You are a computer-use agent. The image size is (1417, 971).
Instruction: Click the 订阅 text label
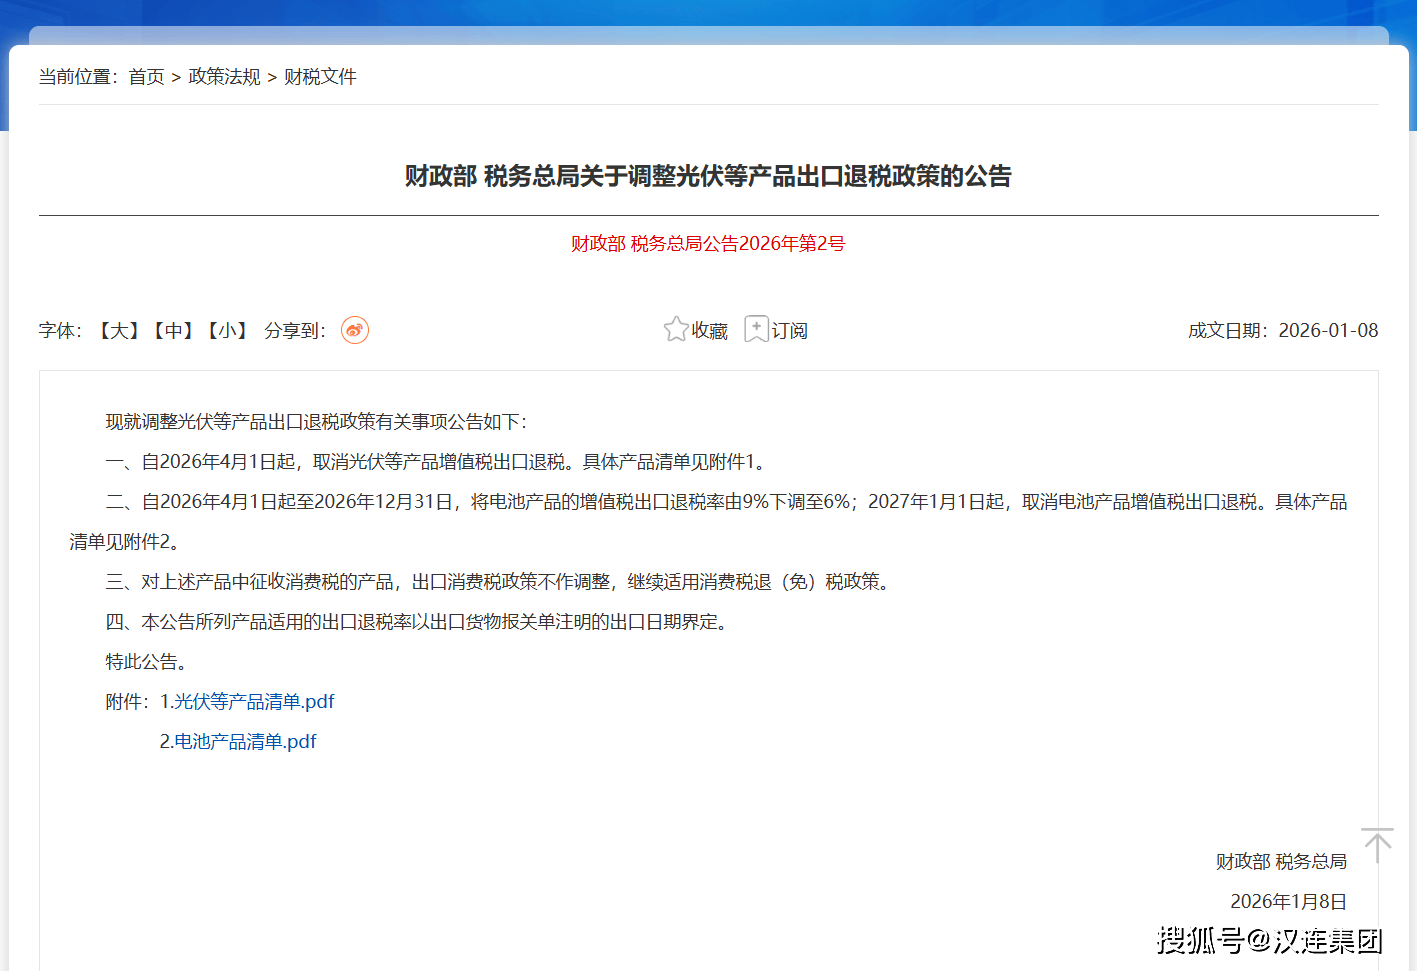click(790, 331)
